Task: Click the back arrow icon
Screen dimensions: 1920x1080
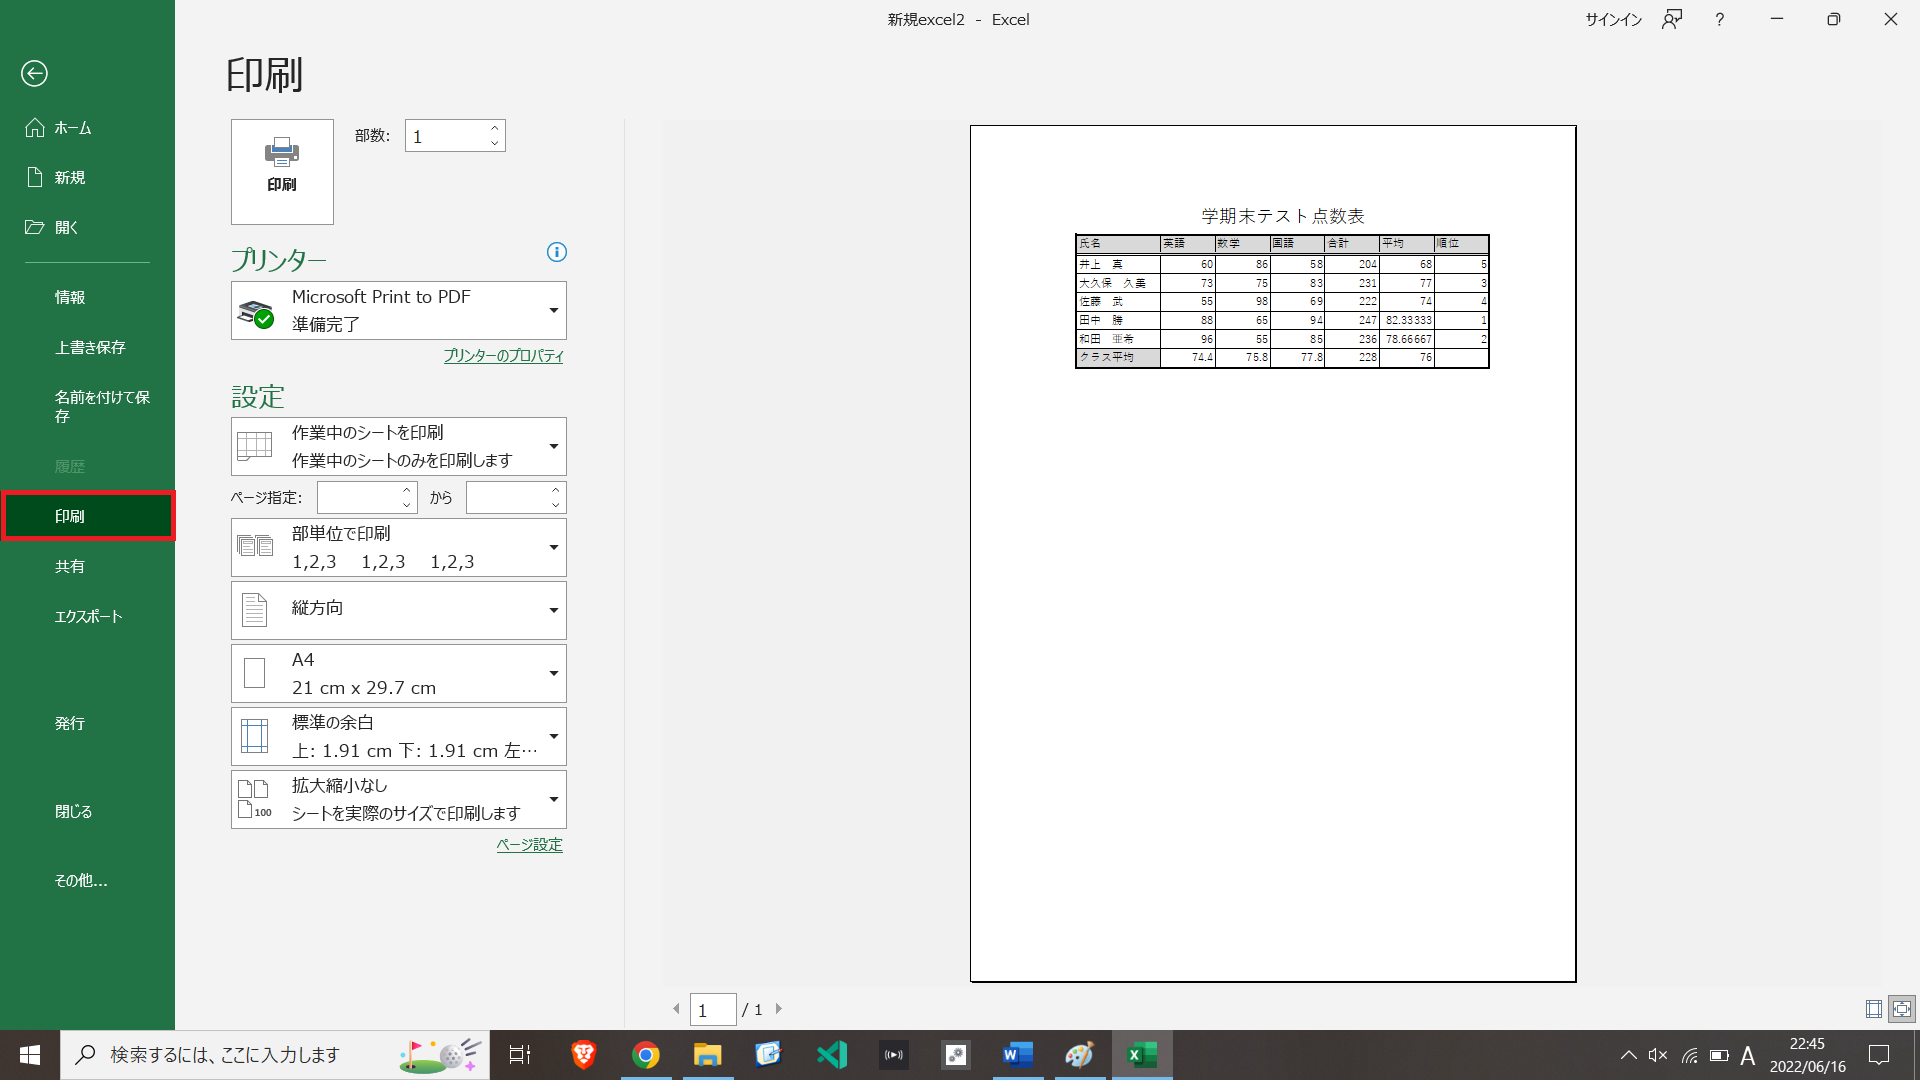Action: pyautogui.click(x=34, y=73)
